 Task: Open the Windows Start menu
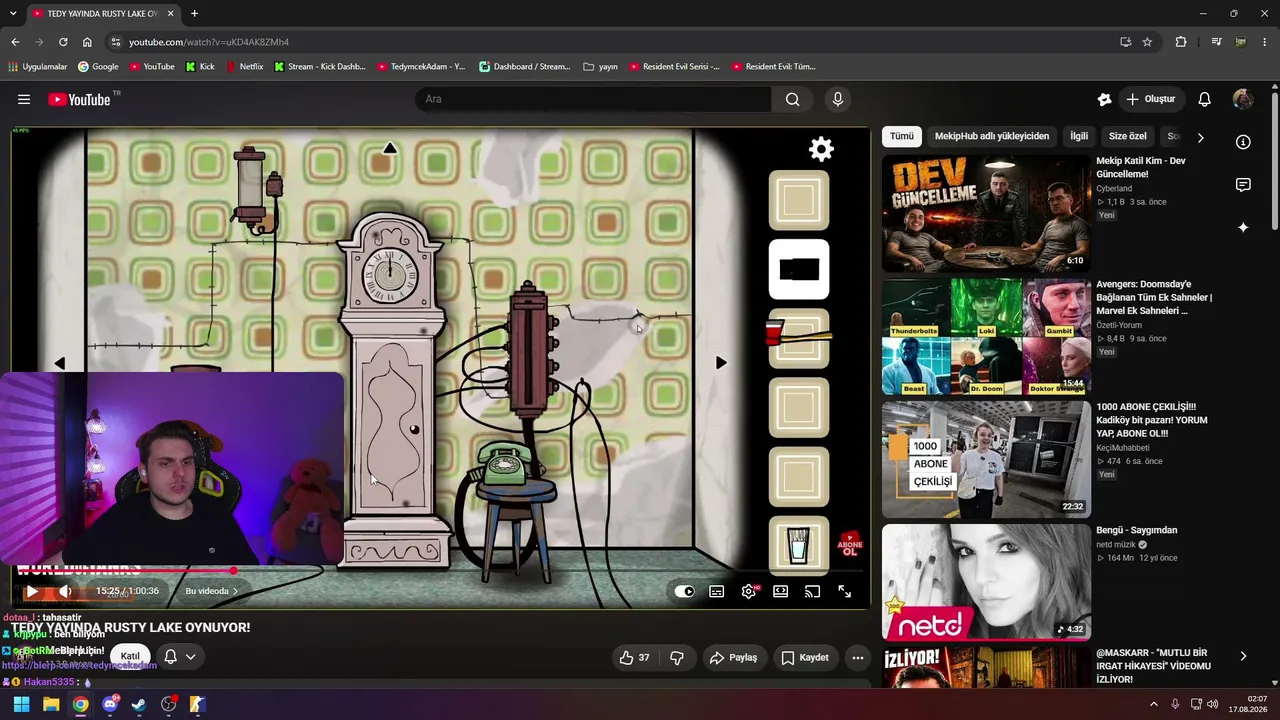point(21,704)
